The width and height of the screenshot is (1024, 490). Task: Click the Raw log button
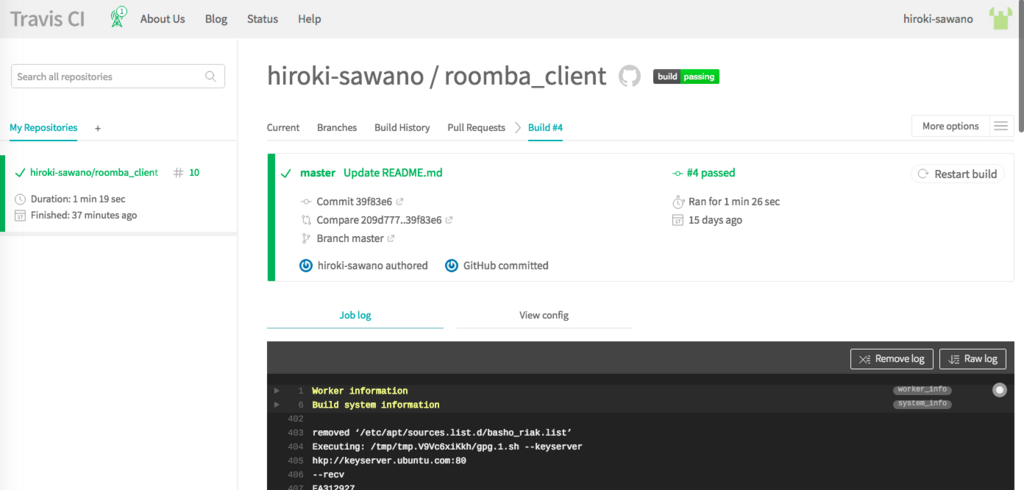click(x=973, y=359)
